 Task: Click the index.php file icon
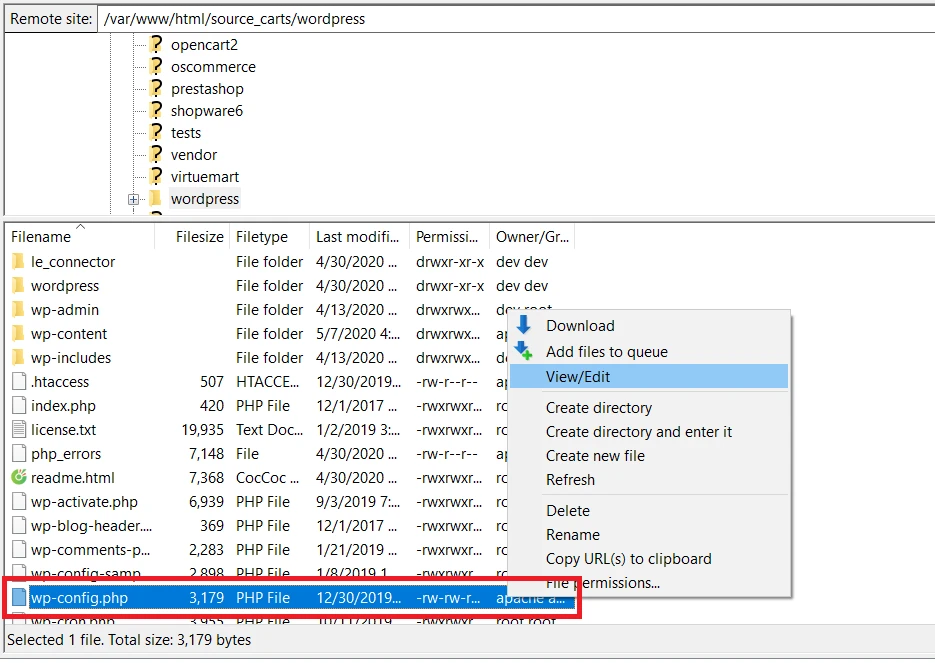coord(19,405)
